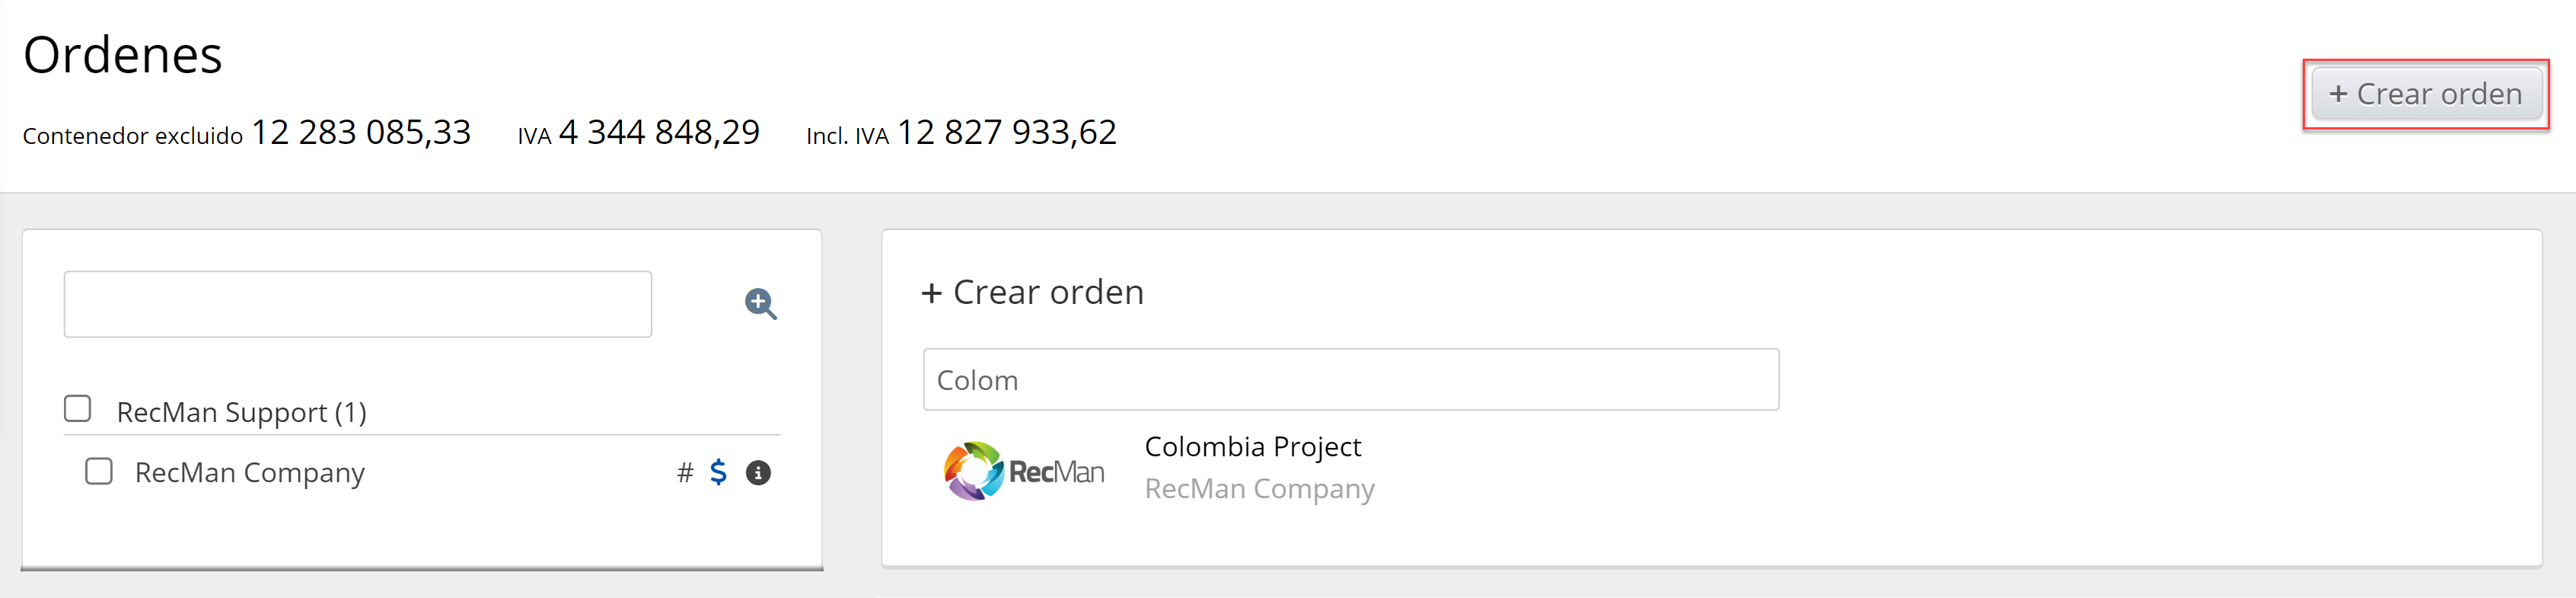Click the field containing "Colom"

[1350, 379]
